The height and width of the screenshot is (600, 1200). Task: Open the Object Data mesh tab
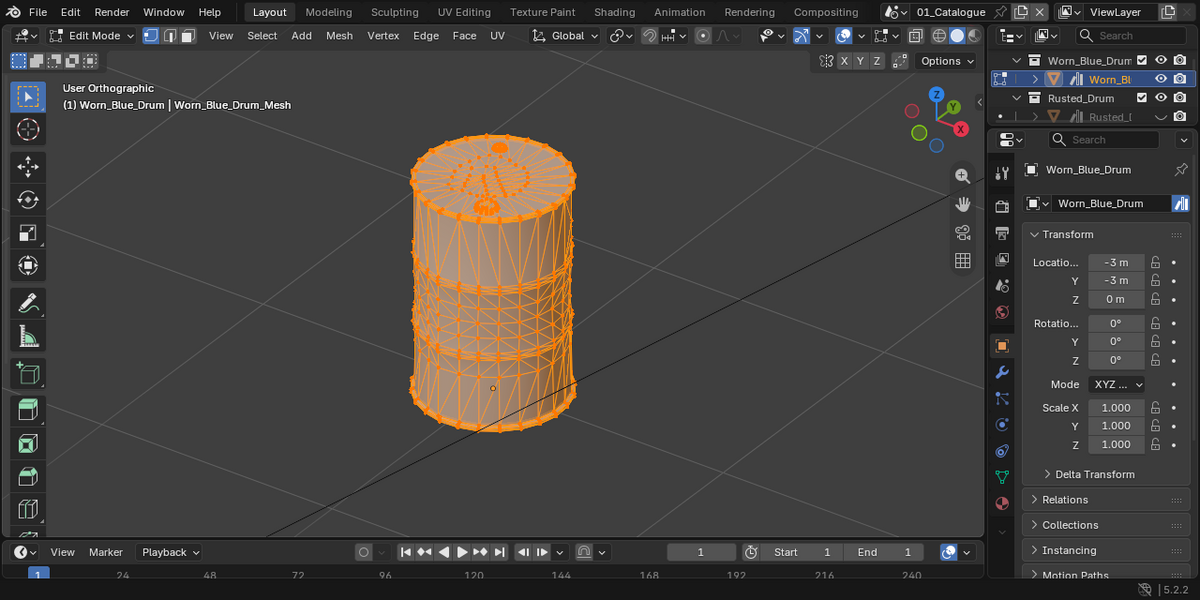tap(1002, 476)
